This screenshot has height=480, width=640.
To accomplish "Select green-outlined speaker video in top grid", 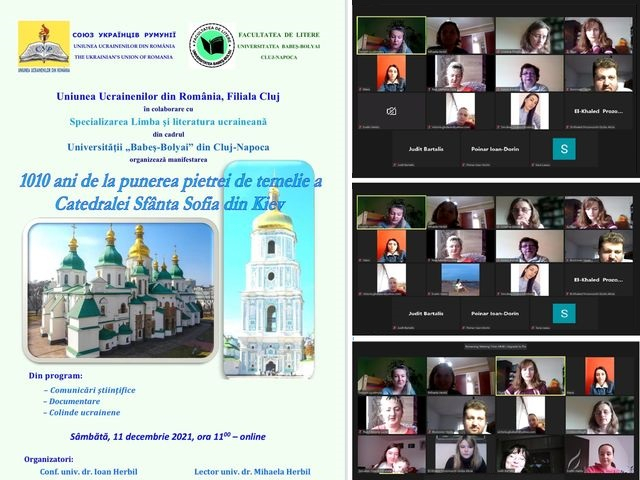I will tap(391, 36).
